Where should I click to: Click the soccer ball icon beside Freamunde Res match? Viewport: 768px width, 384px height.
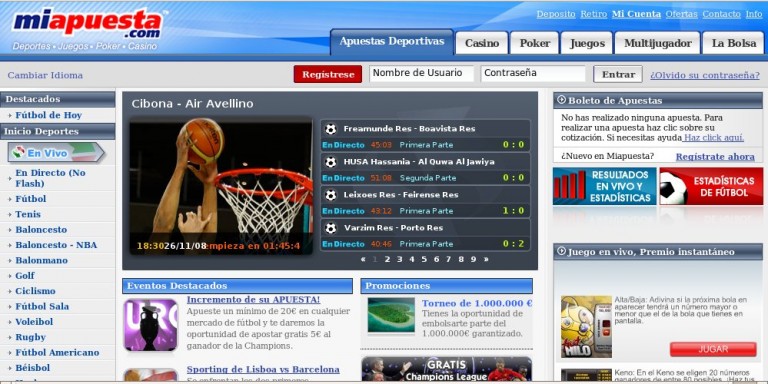click(331, 129)
